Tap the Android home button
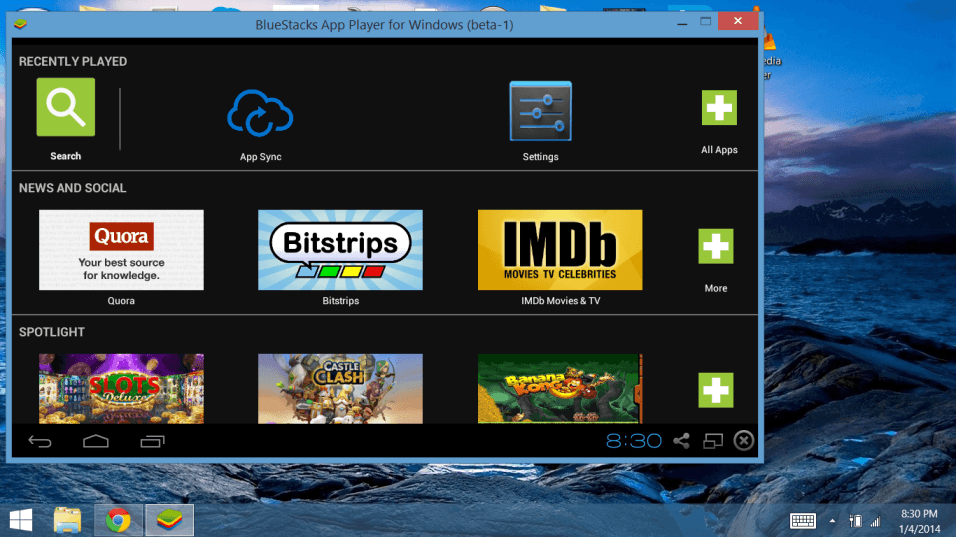 pyautogui.click(x=96, y=441)
